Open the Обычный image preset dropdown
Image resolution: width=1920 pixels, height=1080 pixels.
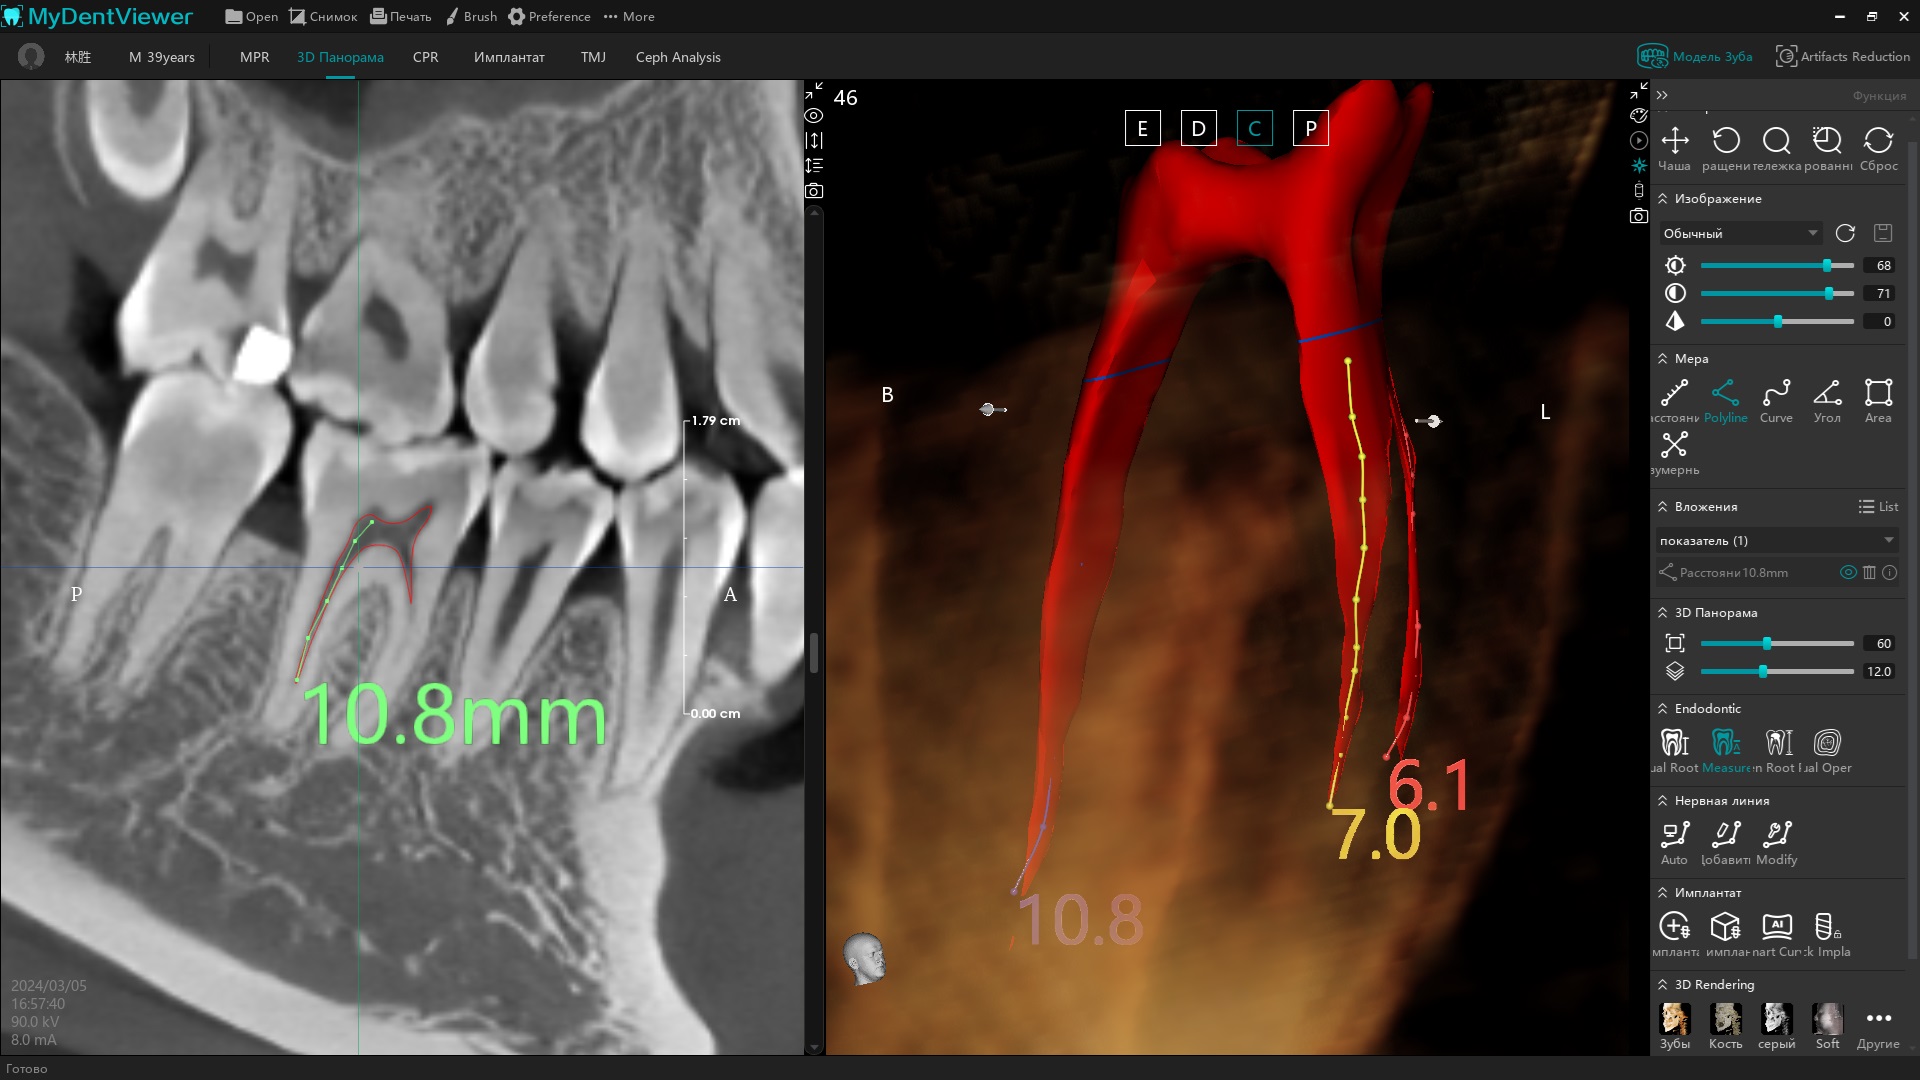point(1739,233)
